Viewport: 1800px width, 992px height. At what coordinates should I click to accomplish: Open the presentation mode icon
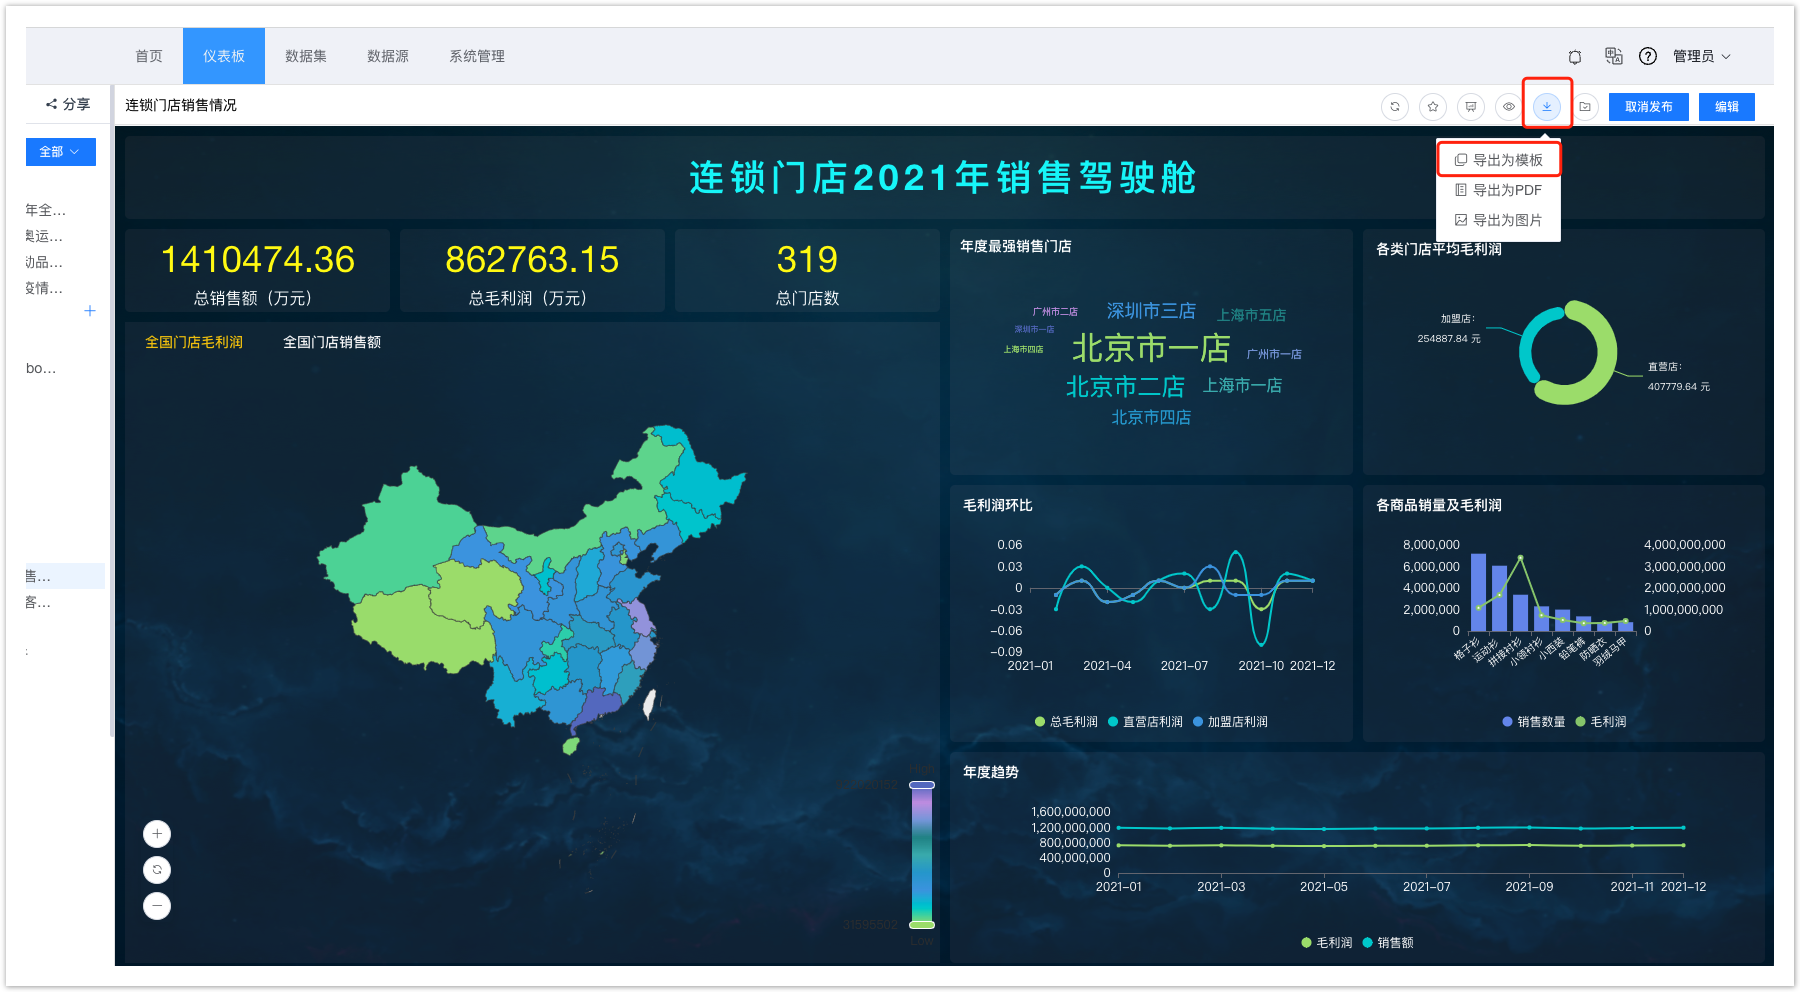tap(1471, 106)
